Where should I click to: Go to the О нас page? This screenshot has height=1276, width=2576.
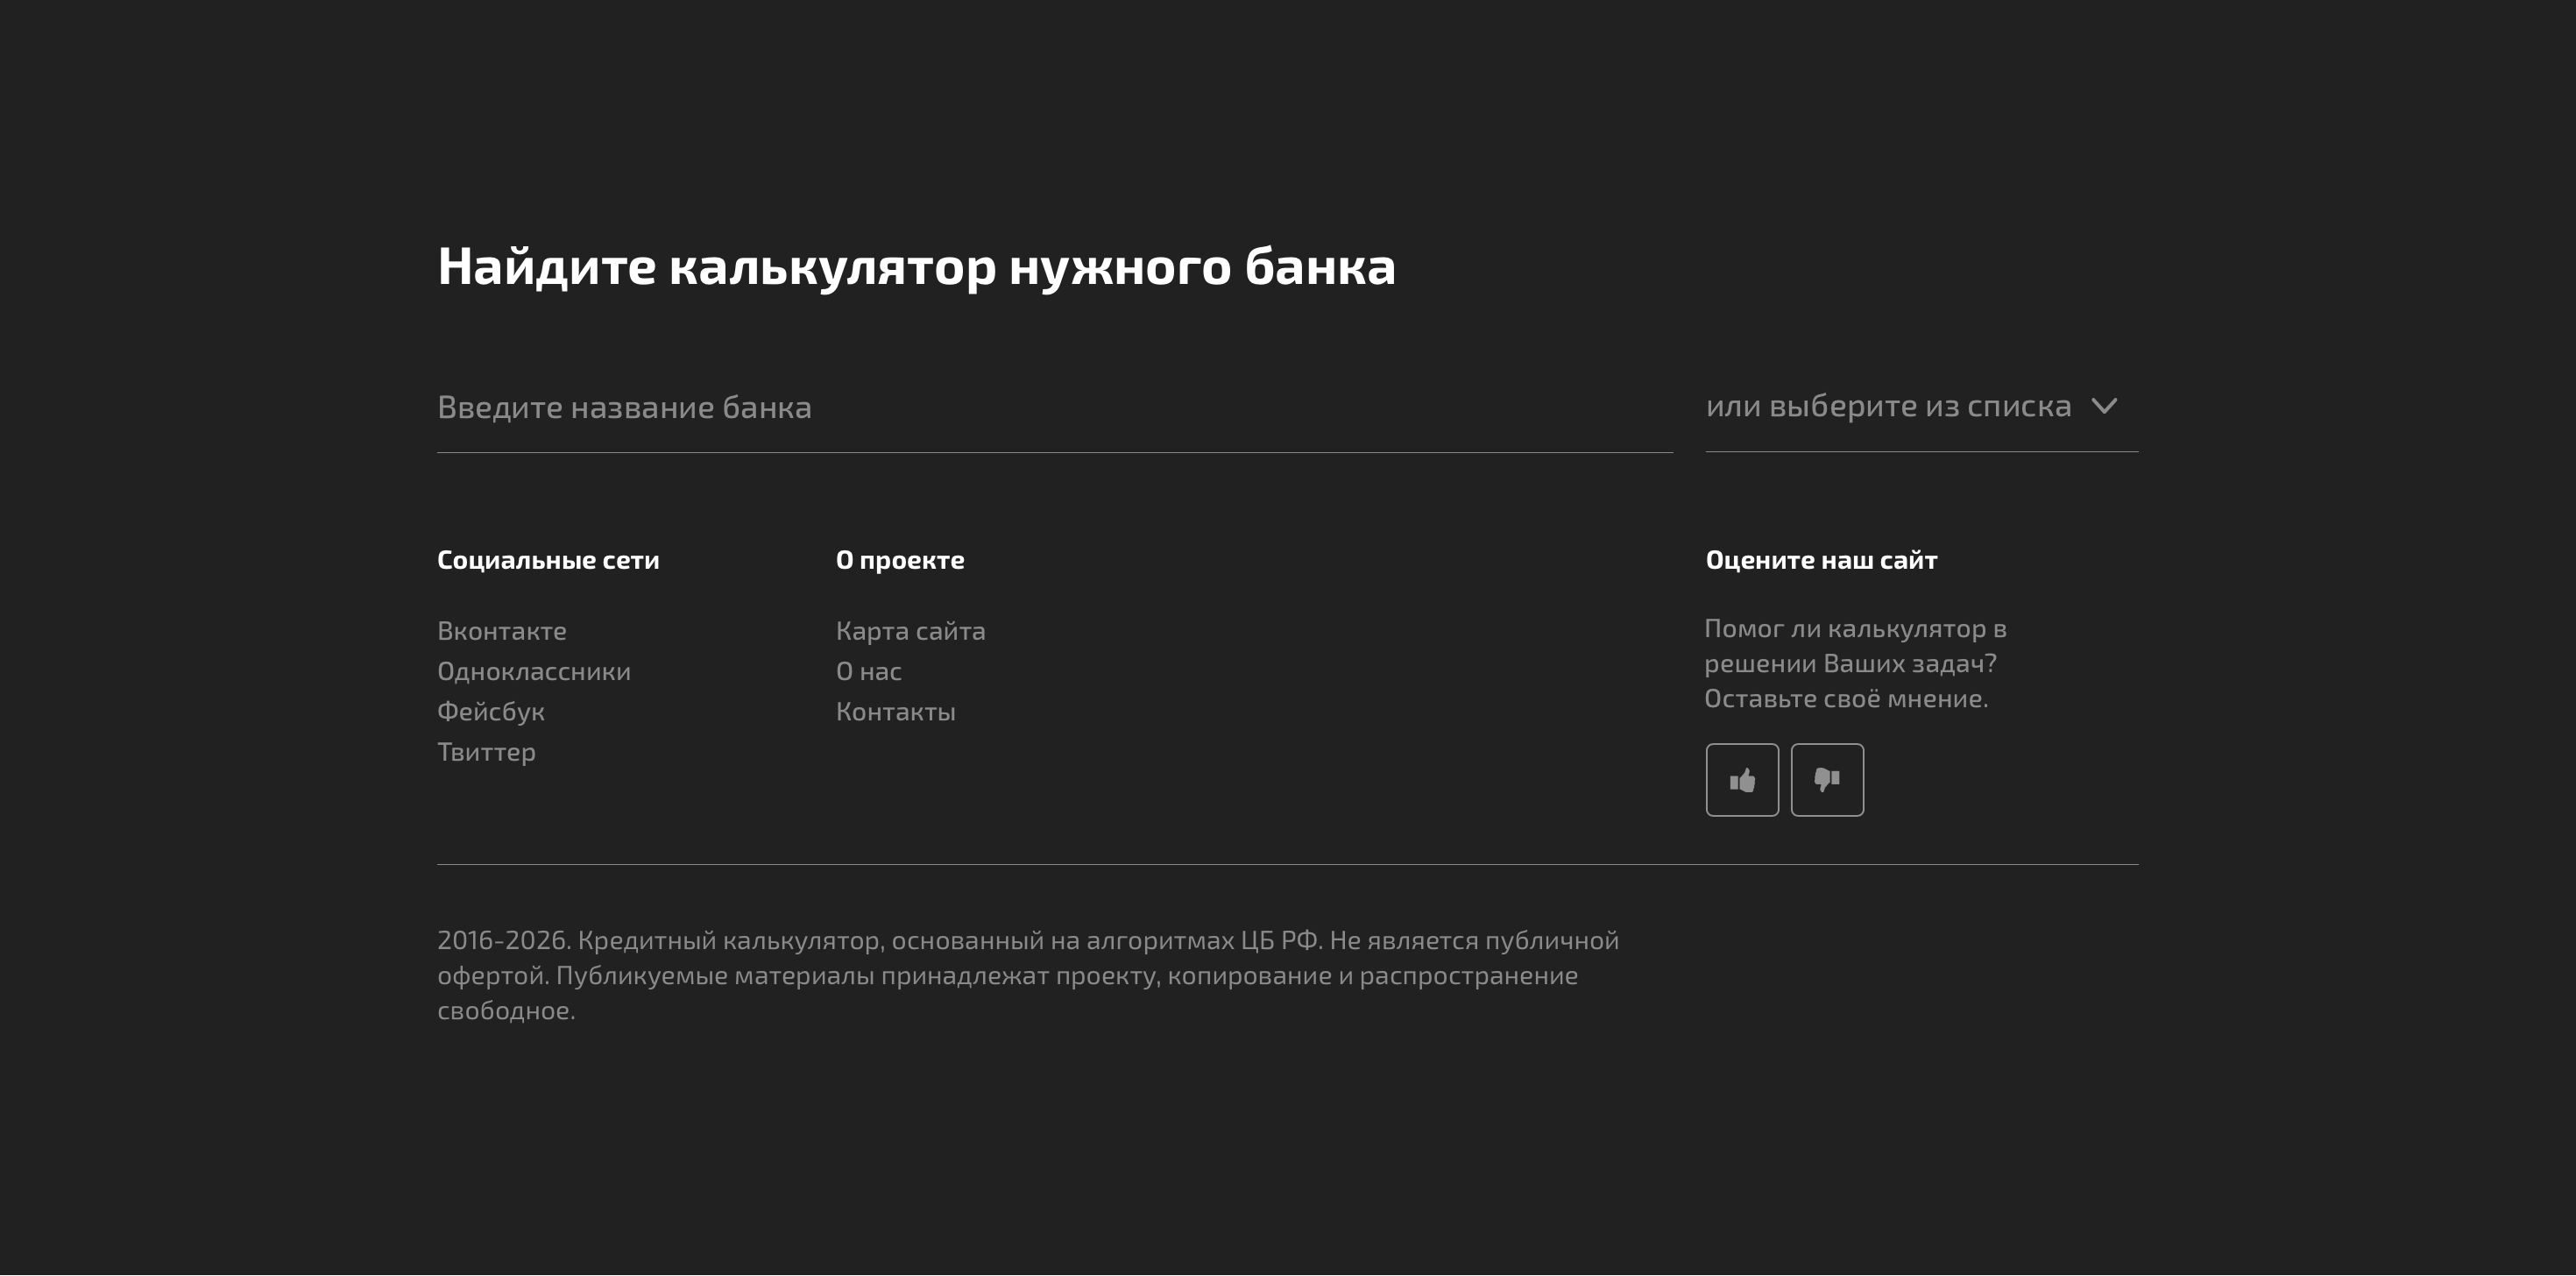tap(868, 671)
